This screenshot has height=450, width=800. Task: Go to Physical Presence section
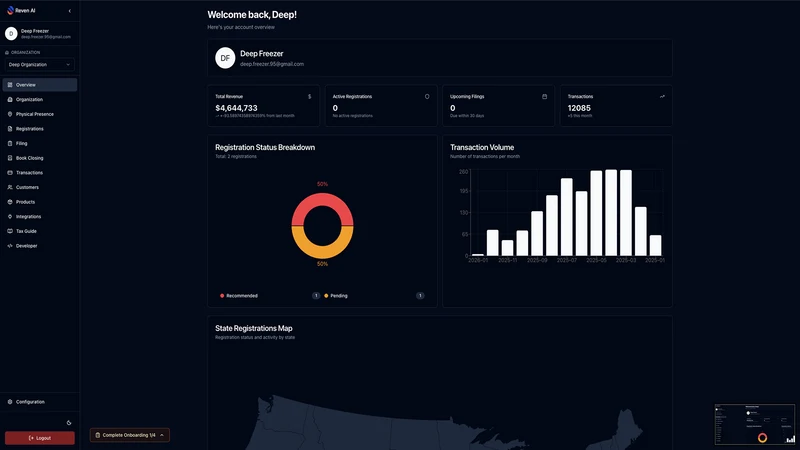(40, 114)
